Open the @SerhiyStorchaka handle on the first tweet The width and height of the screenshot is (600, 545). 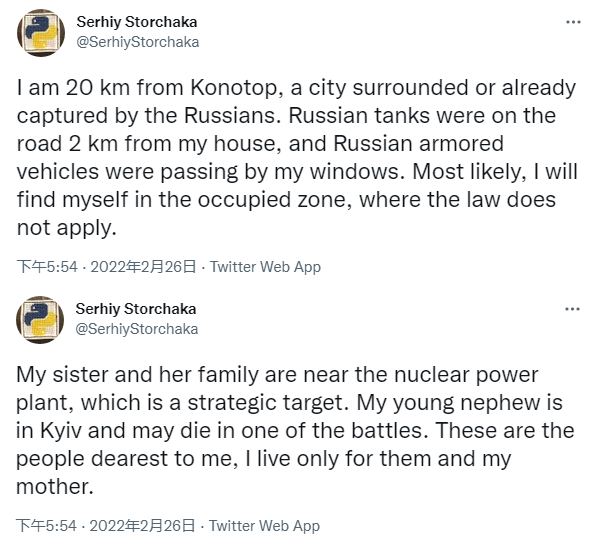point(138,42)
